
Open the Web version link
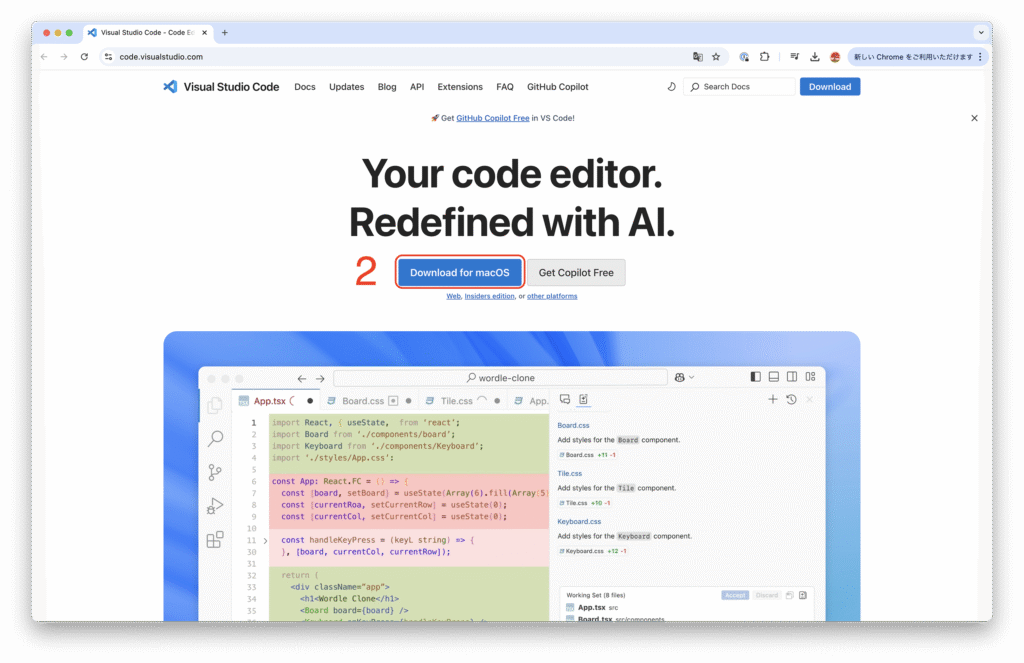click(453, 296)
